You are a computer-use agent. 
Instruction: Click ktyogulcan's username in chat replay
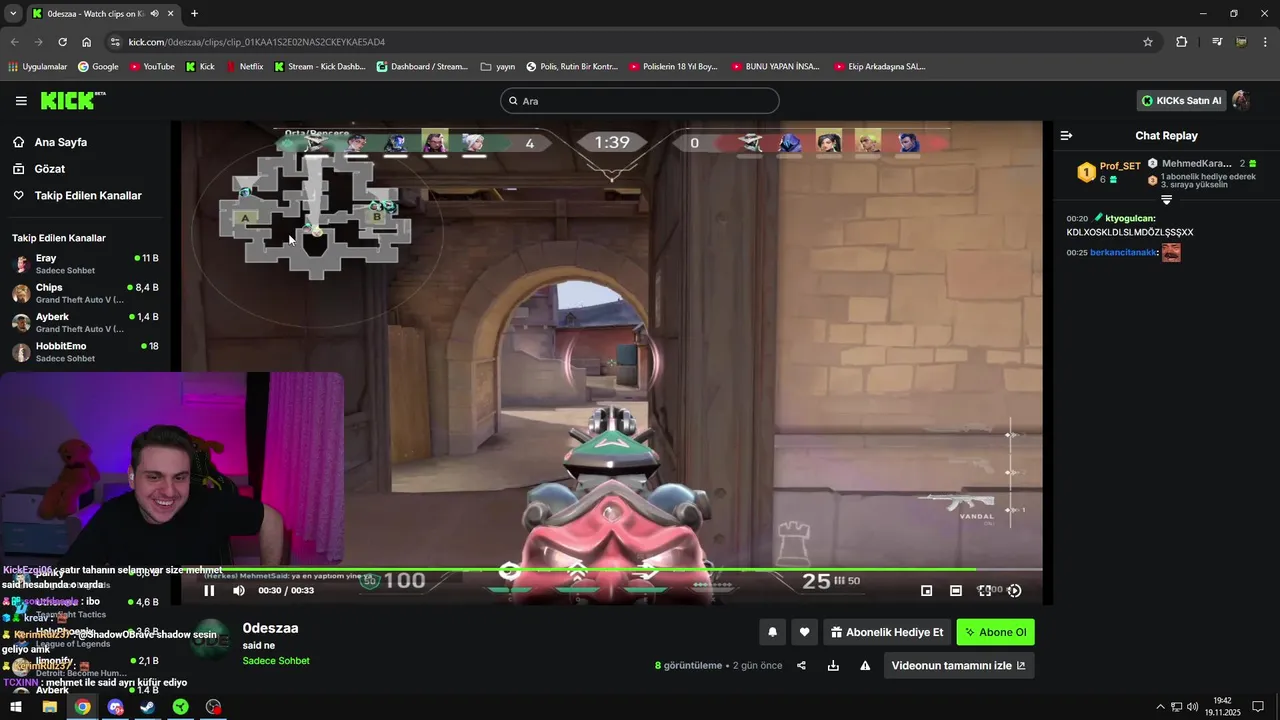click(x=1130, y=218)
